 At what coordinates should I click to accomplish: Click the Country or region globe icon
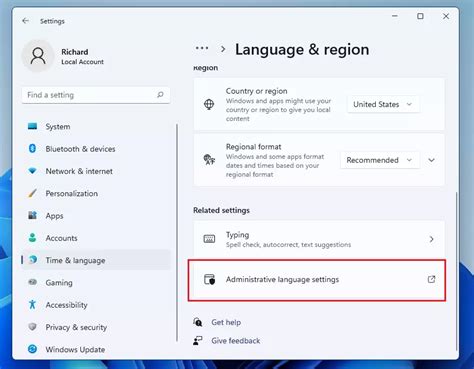209,104
